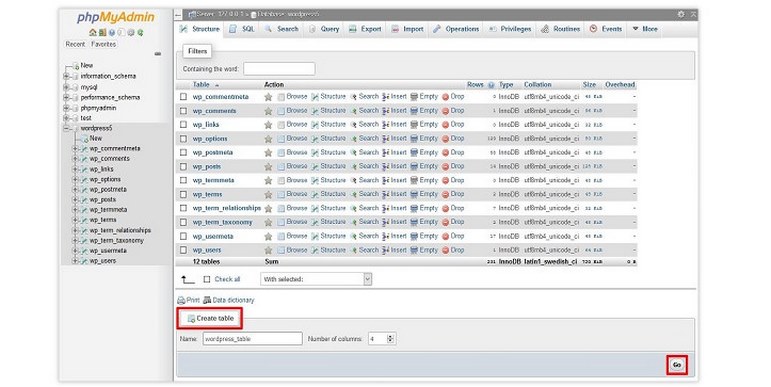
Task: Open the Query tab
Action: (x=324, y=29)
